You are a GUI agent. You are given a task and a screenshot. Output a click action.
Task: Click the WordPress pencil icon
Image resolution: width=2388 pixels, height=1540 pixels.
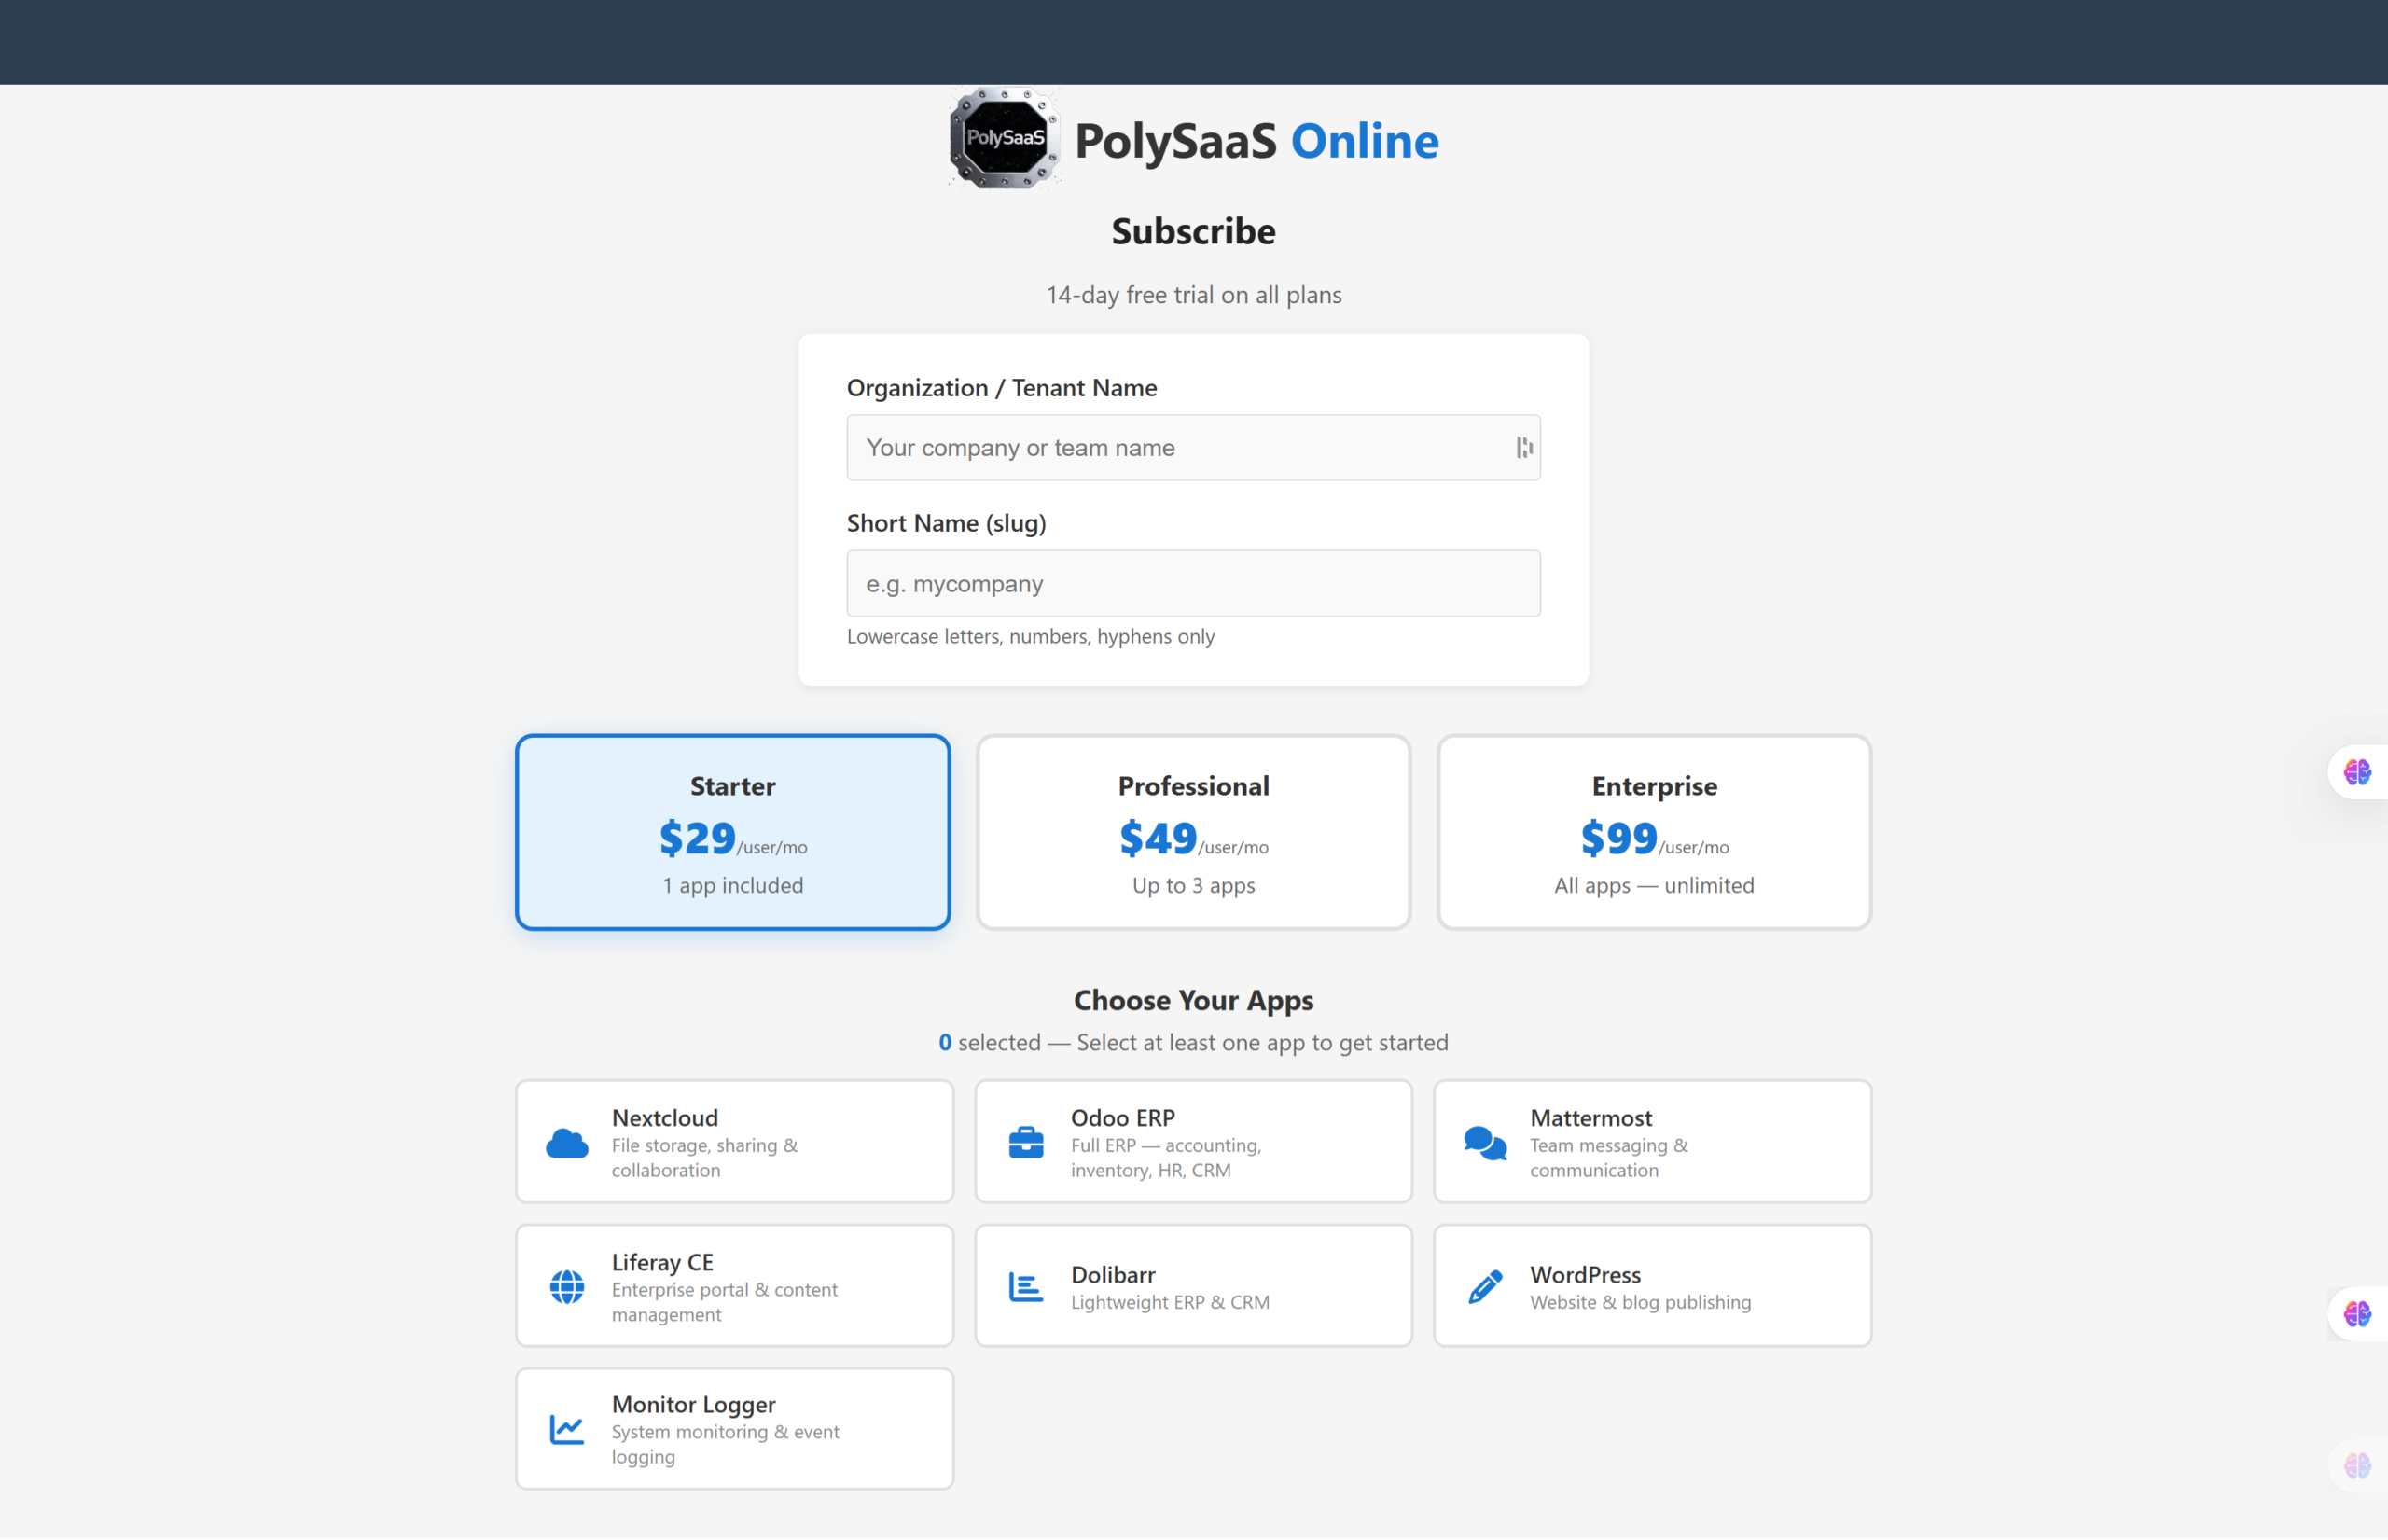(x=1485, y=1286)
